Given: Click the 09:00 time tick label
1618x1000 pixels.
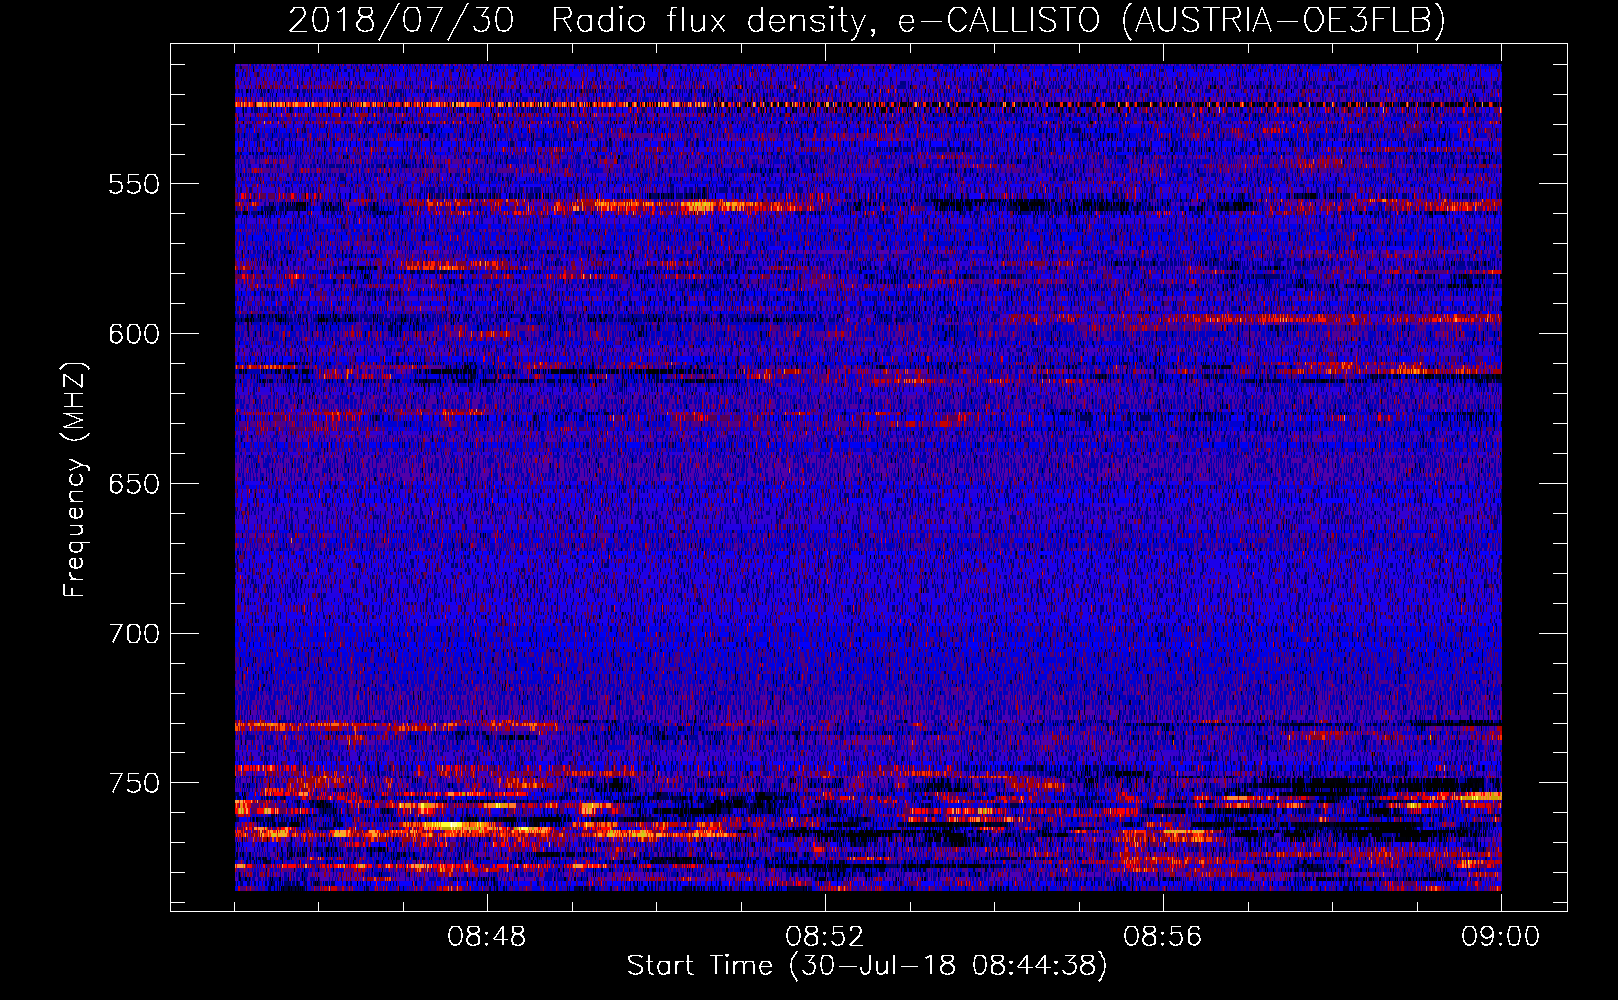Looking at the screenshot, I should [x=1501, y=937].
